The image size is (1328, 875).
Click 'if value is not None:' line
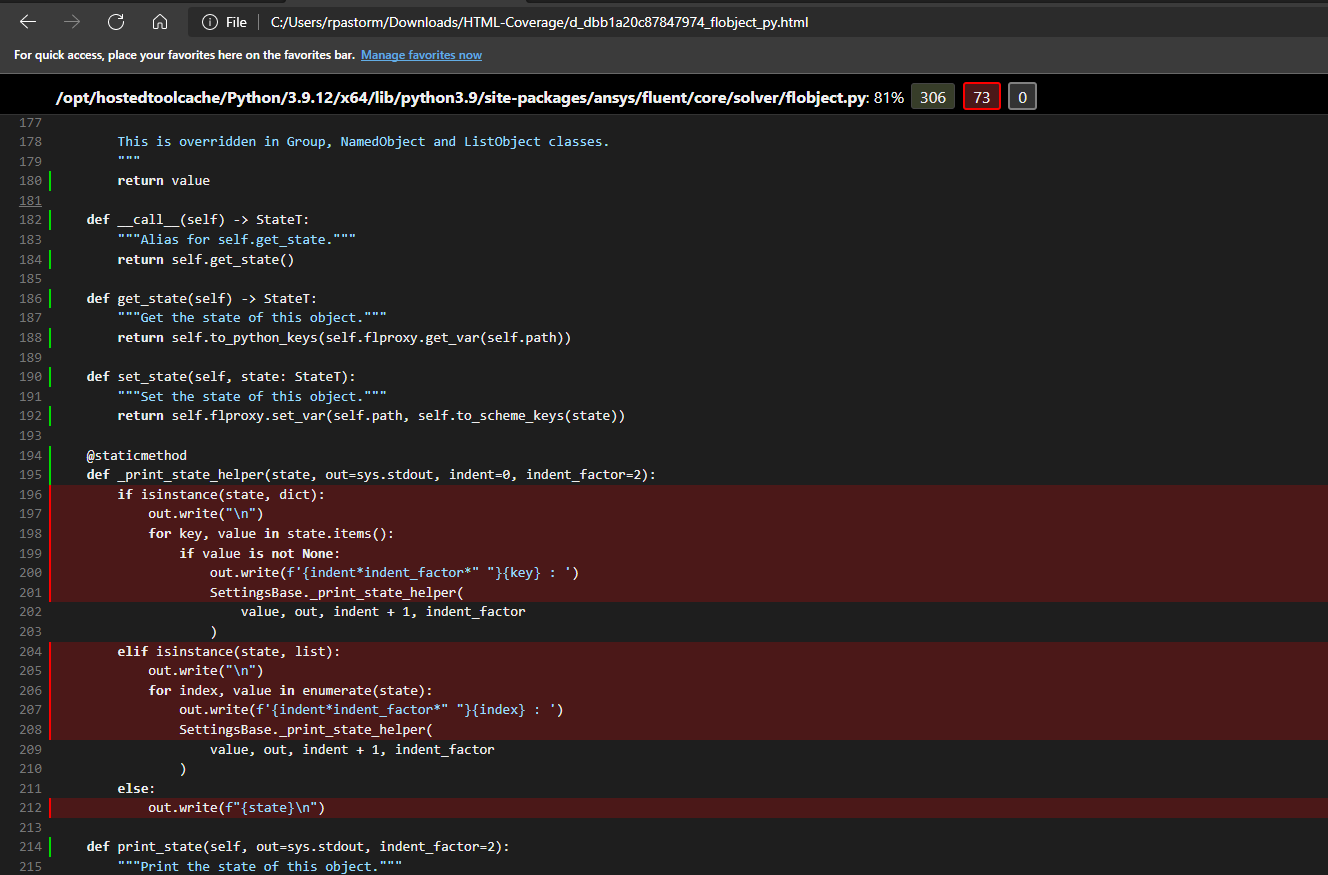260,553
